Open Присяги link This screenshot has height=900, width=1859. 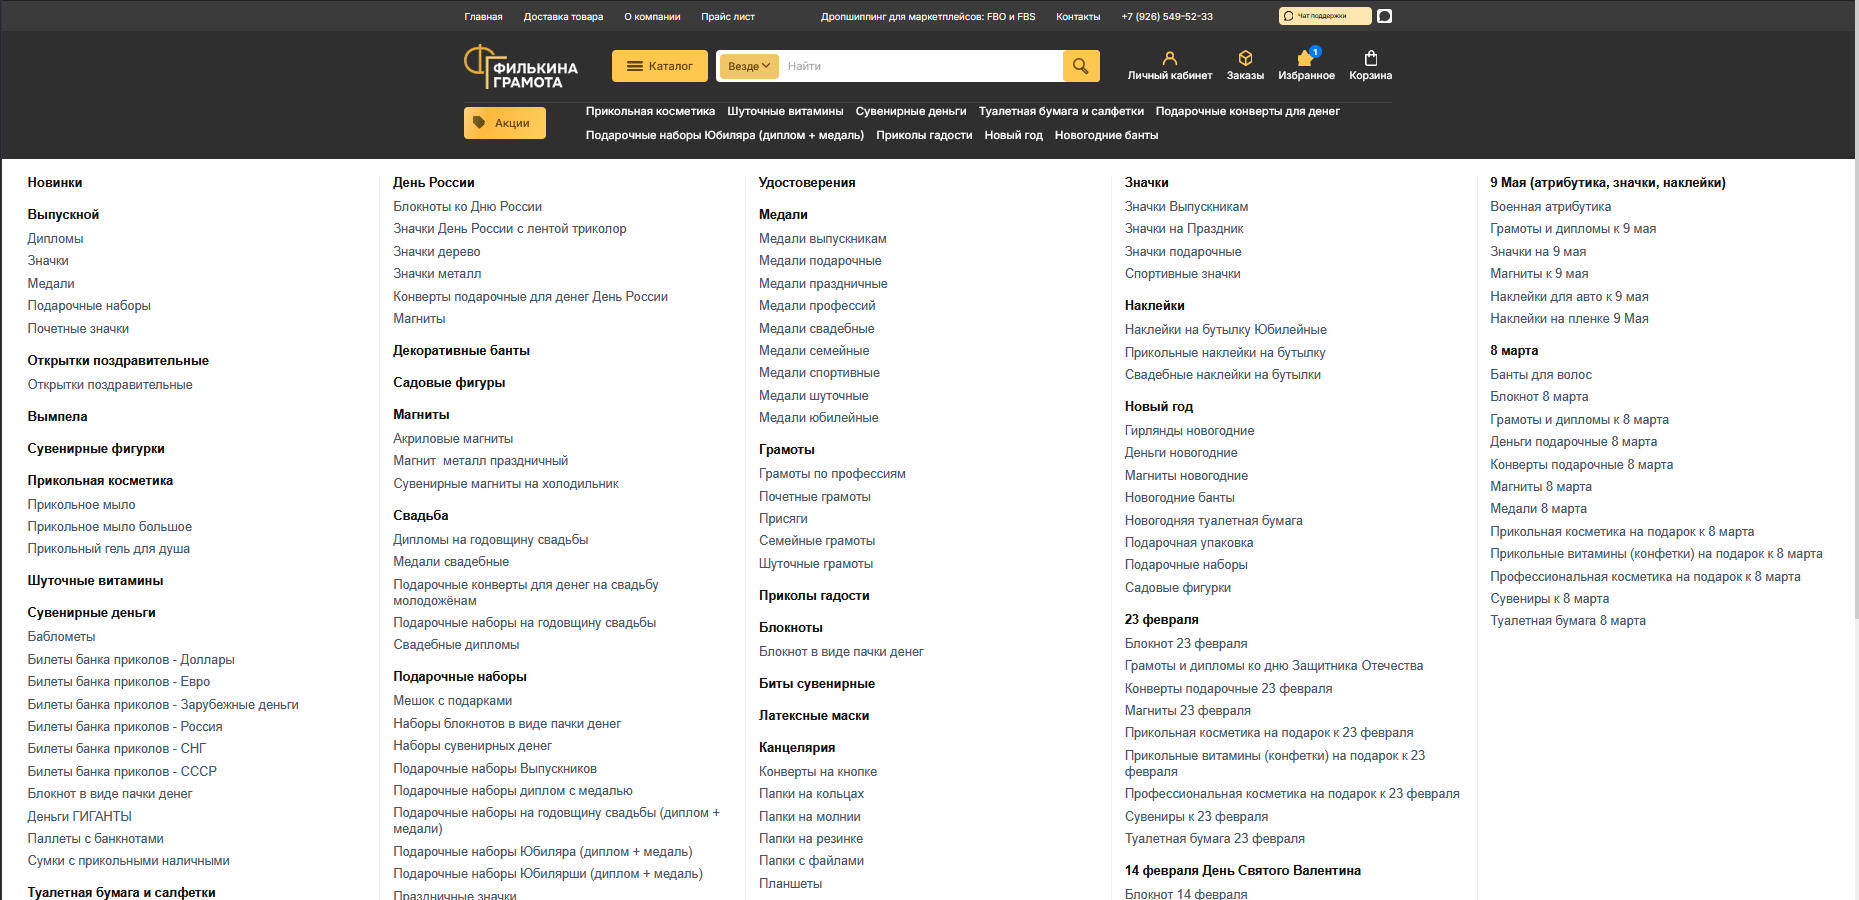click(783, 519)
